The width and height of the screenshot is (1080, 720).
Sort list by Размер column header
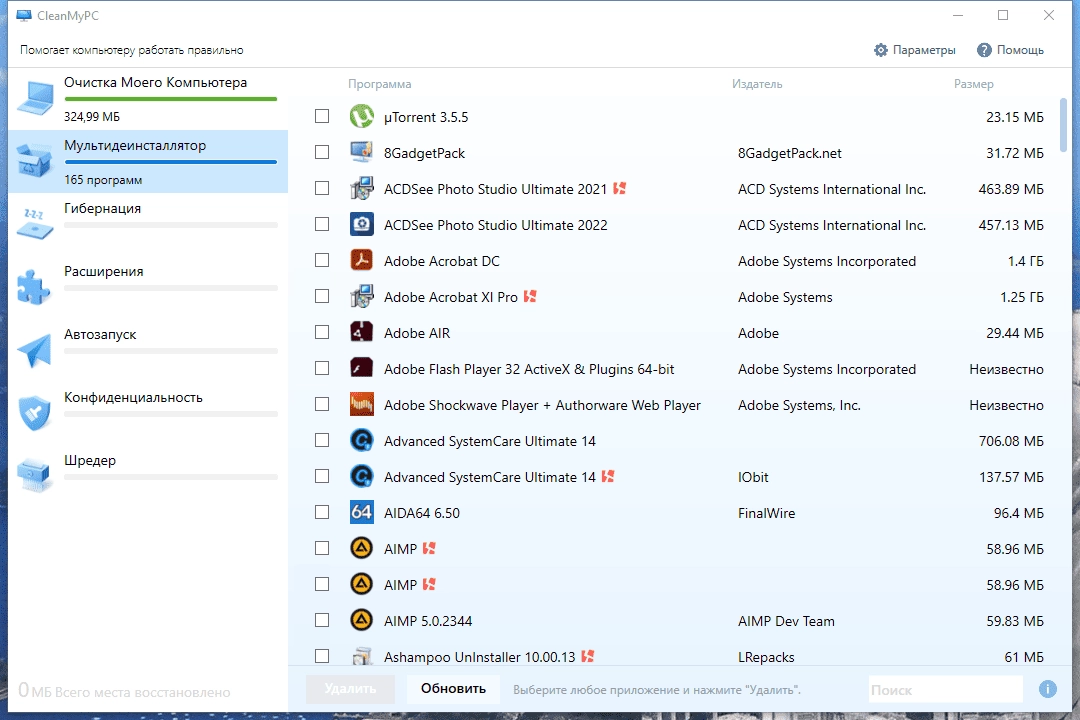pos(973,84)
